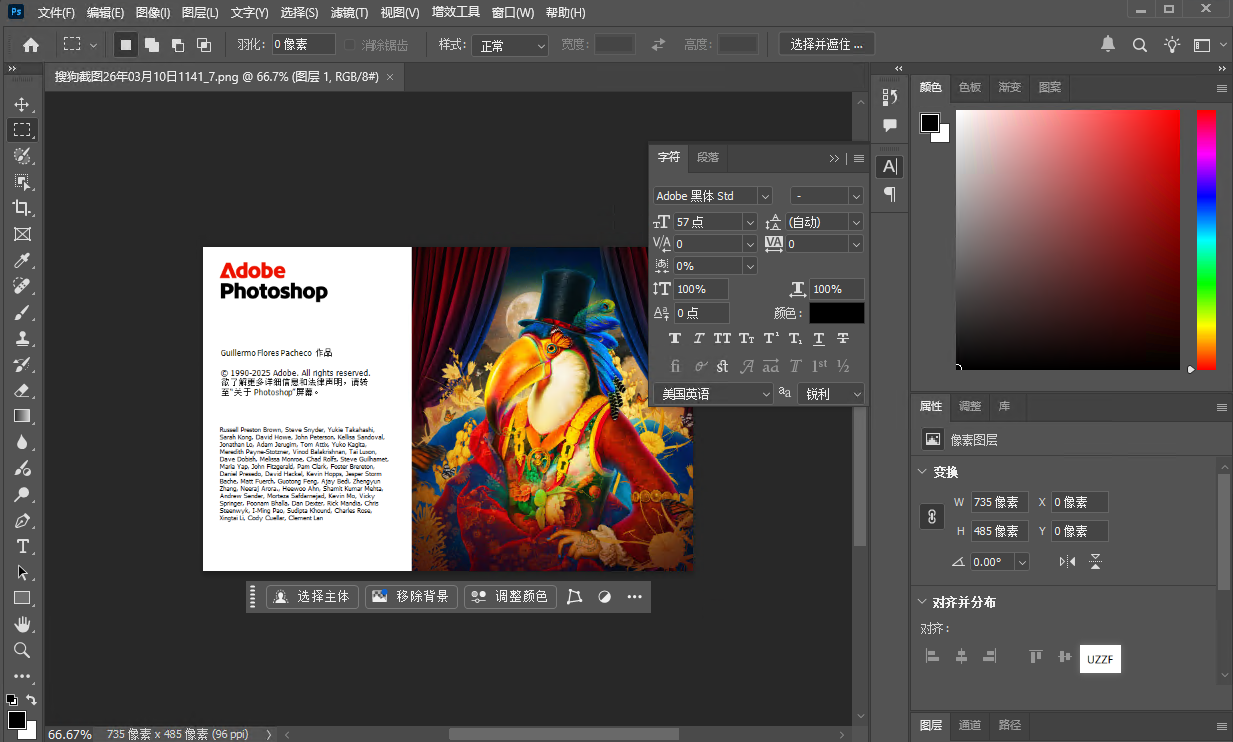Apply faux bold in the Character panel

[x=675, y=338]
